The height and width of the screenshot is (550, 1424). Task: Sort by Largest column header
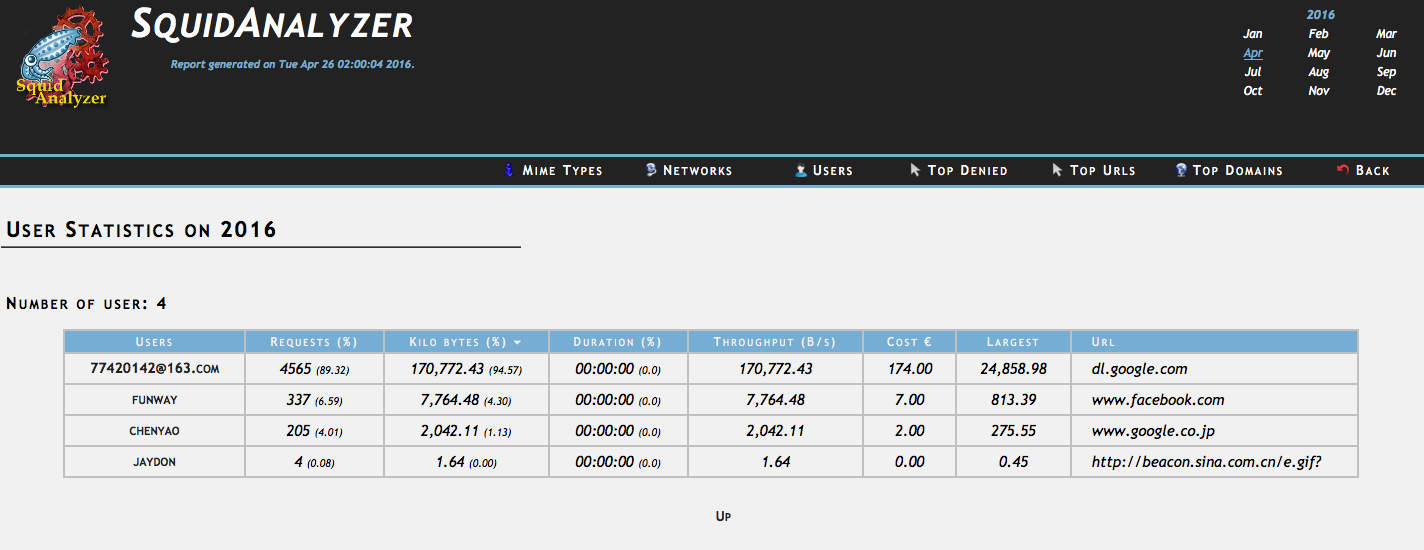tap(1012, 342)
